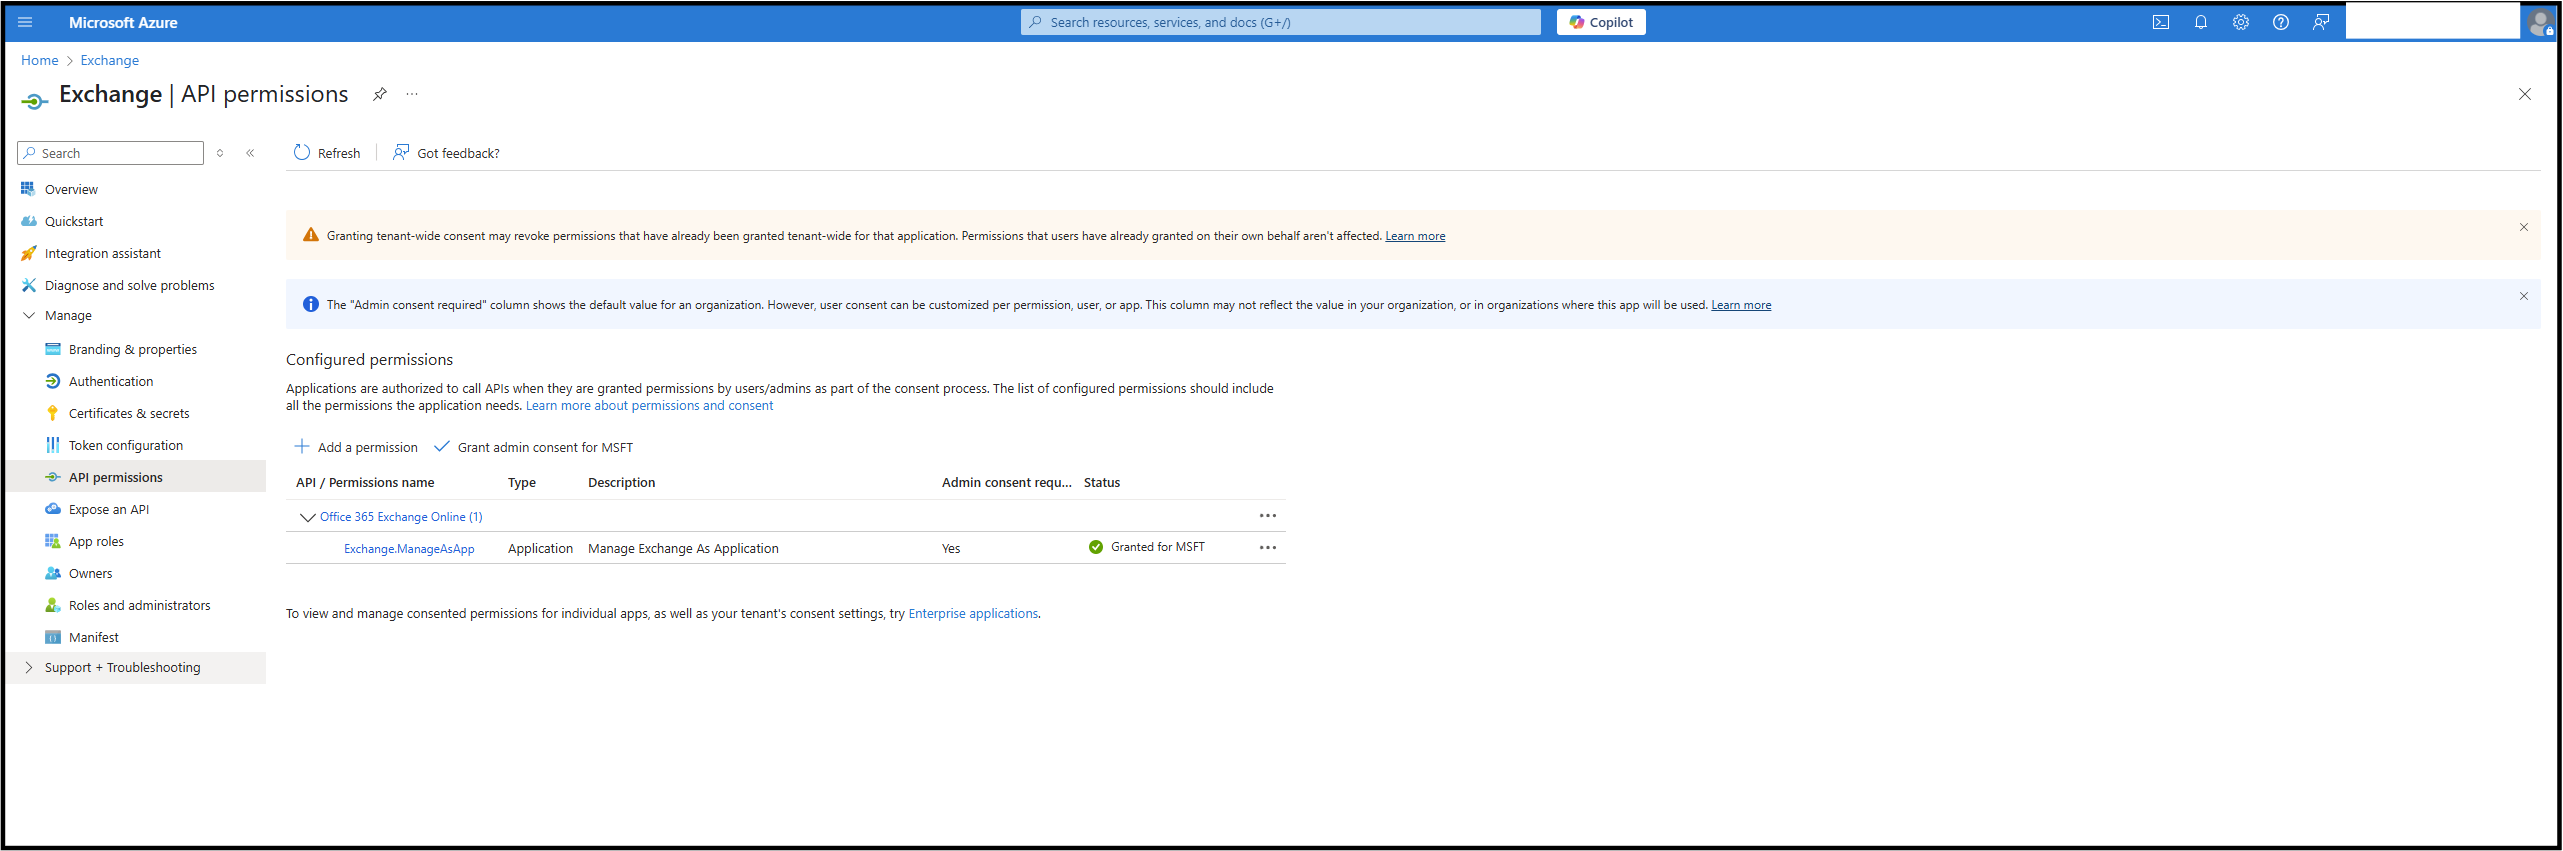
Task: Dismiss the orange tenant-wide consent warning
Action: click(x=2524, y=227)
